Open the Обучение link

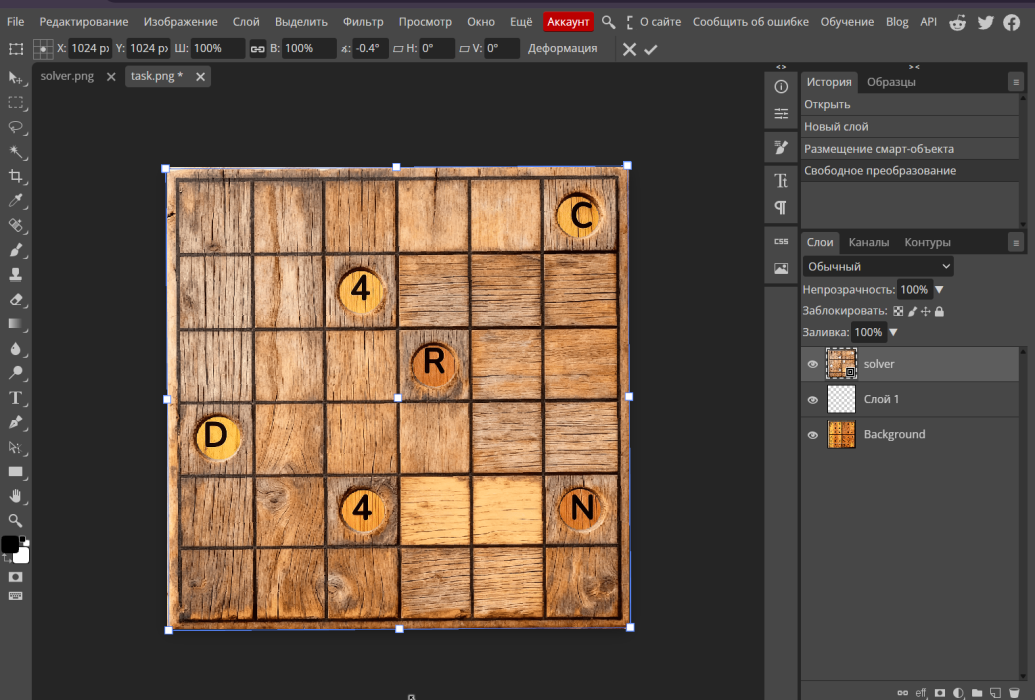click(847, 22)
